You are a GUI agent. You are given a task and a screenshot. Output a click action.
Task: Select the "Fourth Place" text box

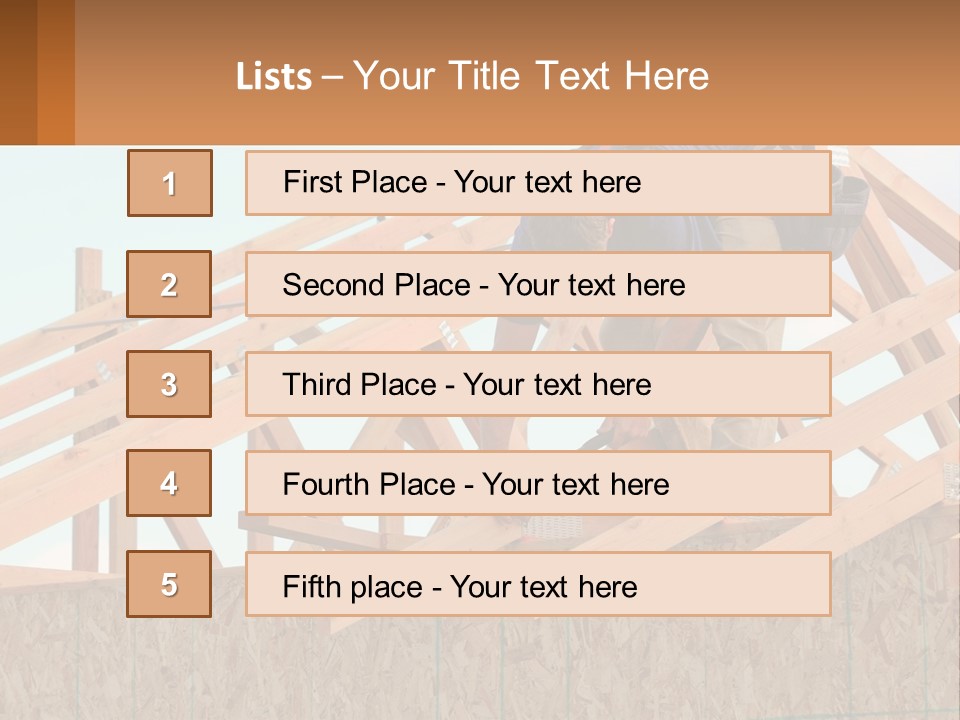(538, 483)
